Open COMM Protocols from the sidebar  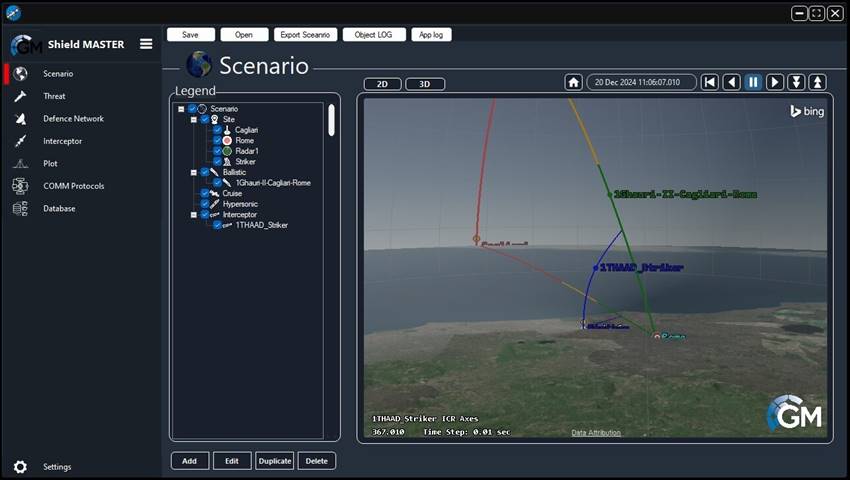tap(73, 186)
